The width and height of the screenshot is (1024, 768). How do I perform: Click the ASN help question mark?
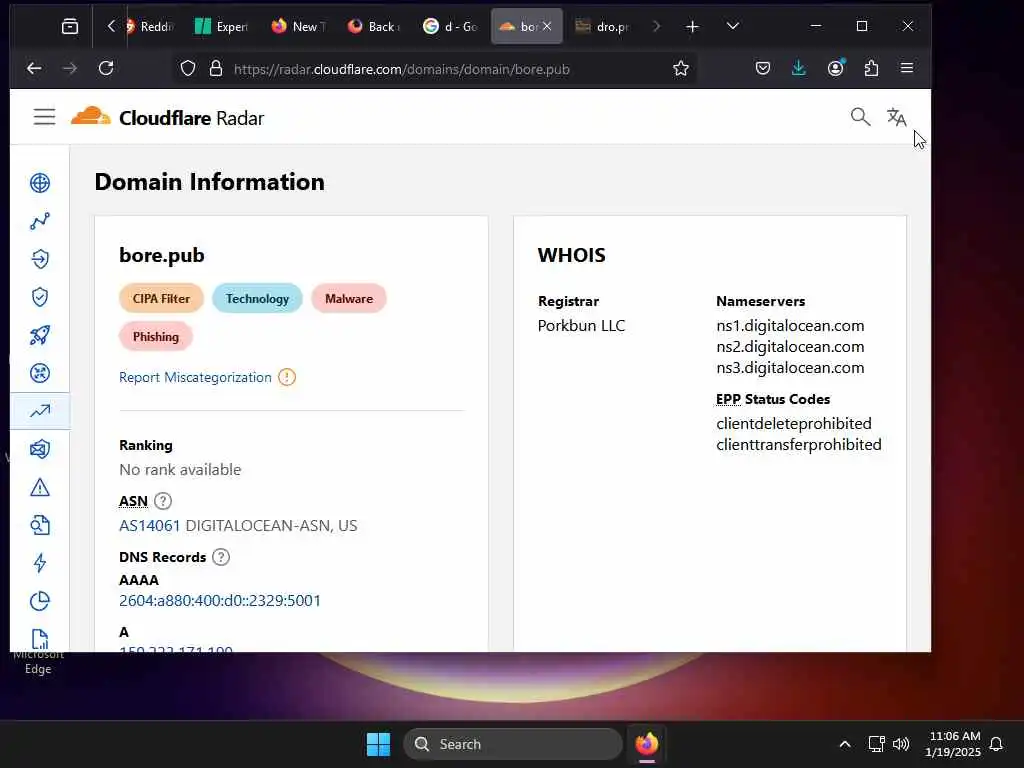163,501
